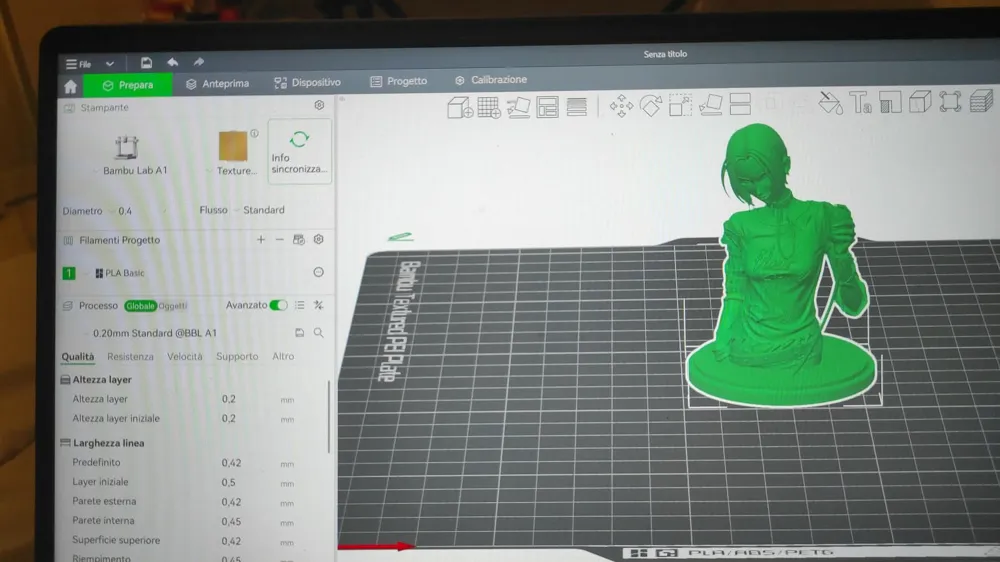The width and height of the screenshot is (1000, 562).
Task: Open the Anteprima tab
Action: (x=217, y=84)
